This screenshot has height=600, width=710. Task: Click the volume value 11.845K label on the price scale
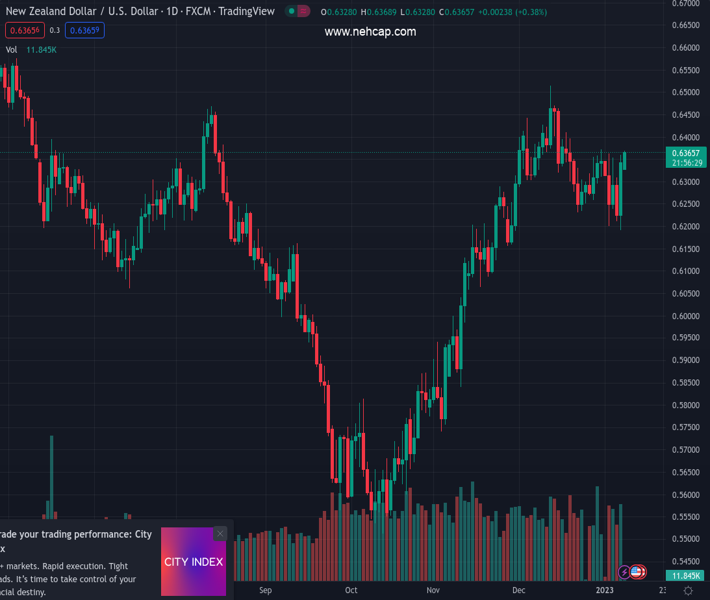(686, 576)
